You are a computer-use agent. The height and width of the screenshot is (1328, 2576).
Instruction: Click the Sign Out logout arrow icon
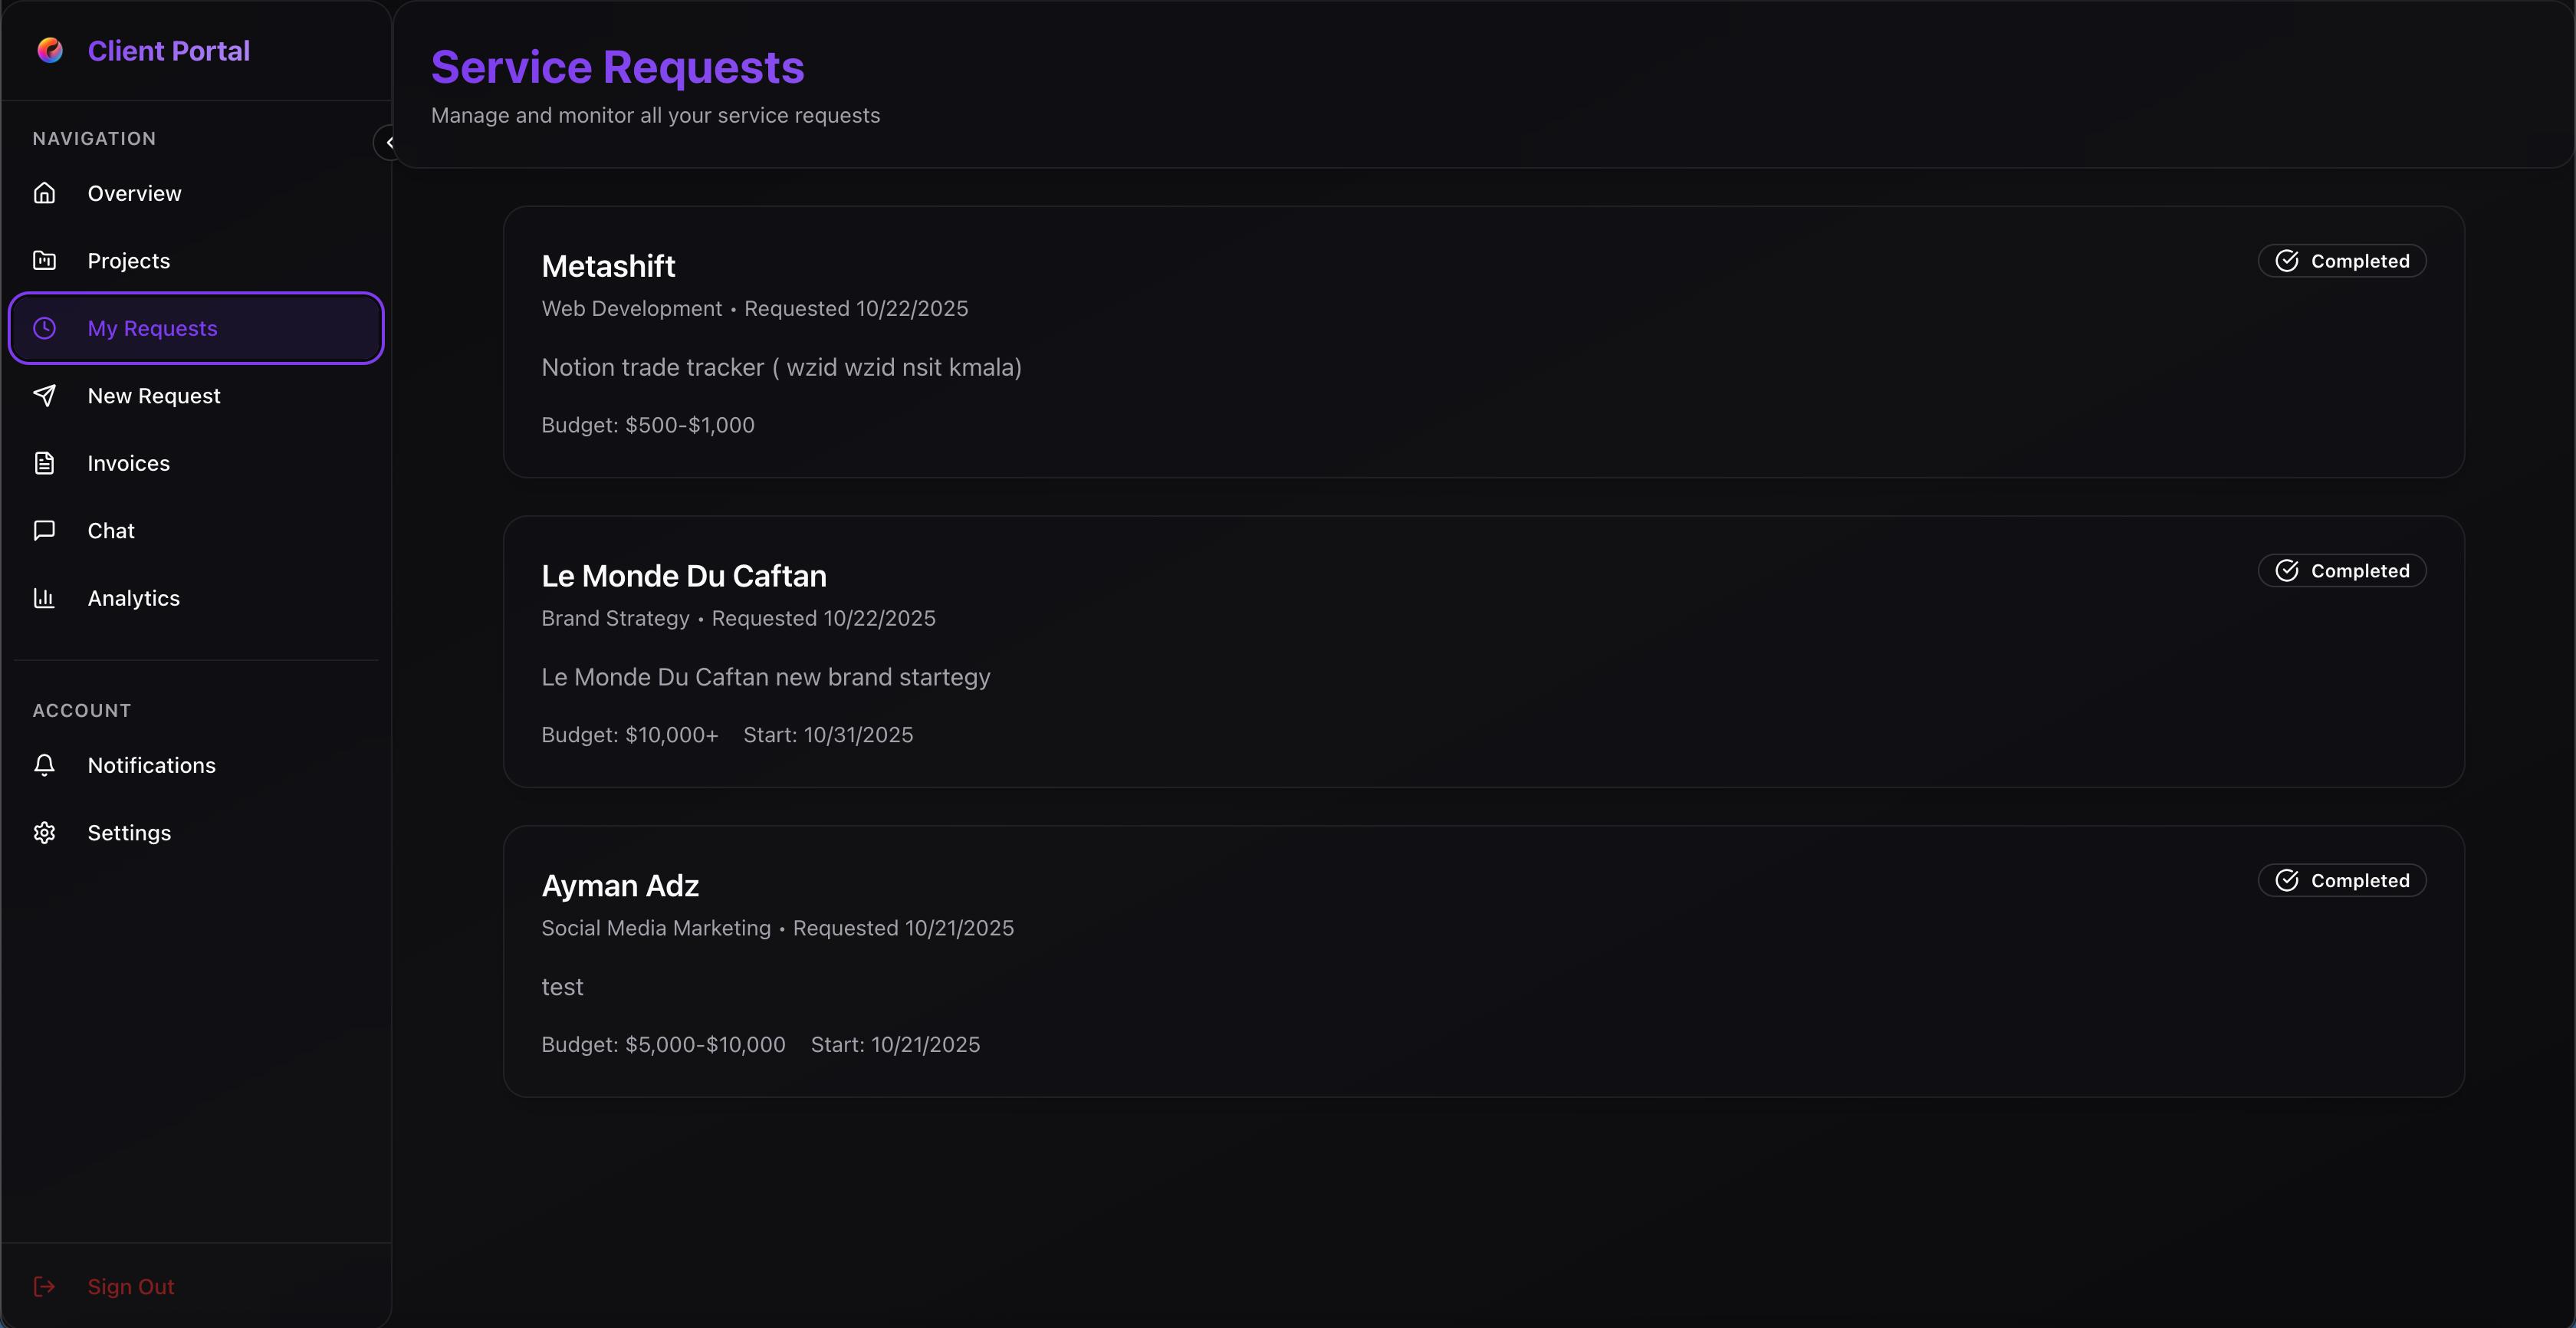45,1286
